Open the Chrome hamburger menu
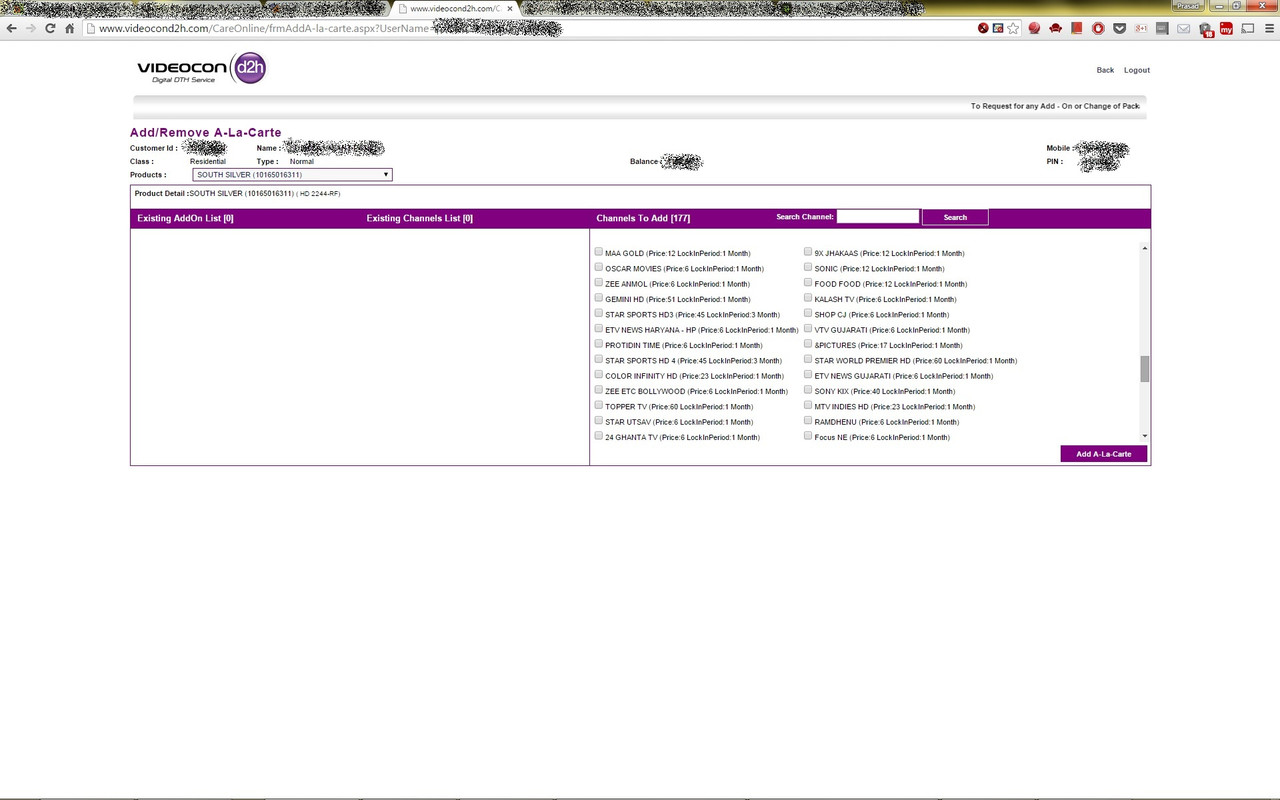Viewport: 1280px width, 800px height. pos(1268,28)
